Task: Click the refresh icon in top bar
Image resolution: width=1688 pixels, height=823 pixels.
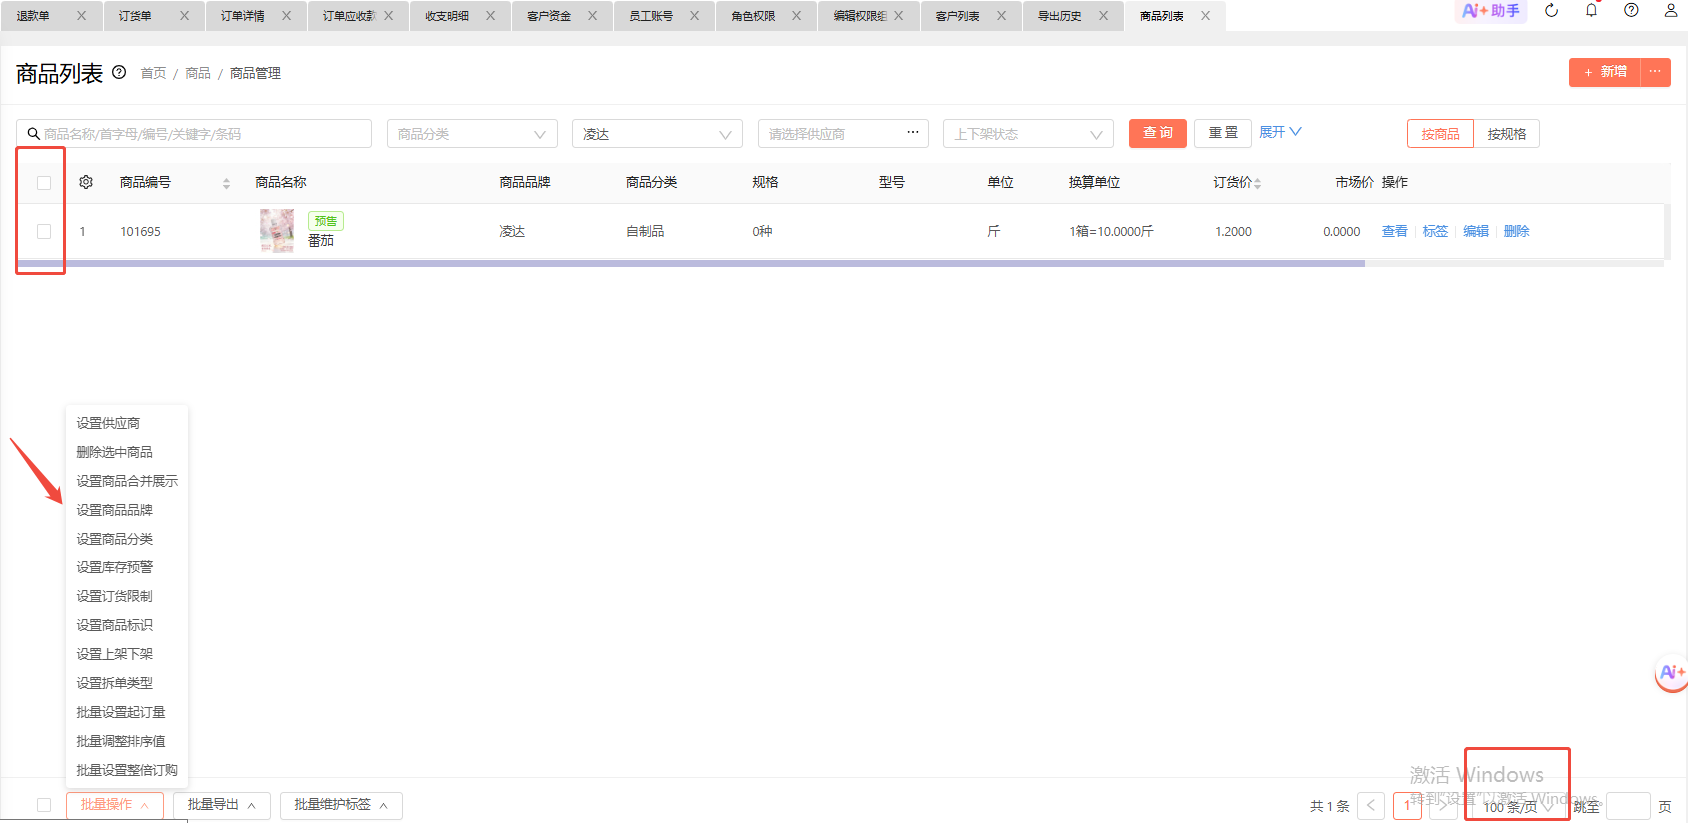Action: tap(1552, 11)
